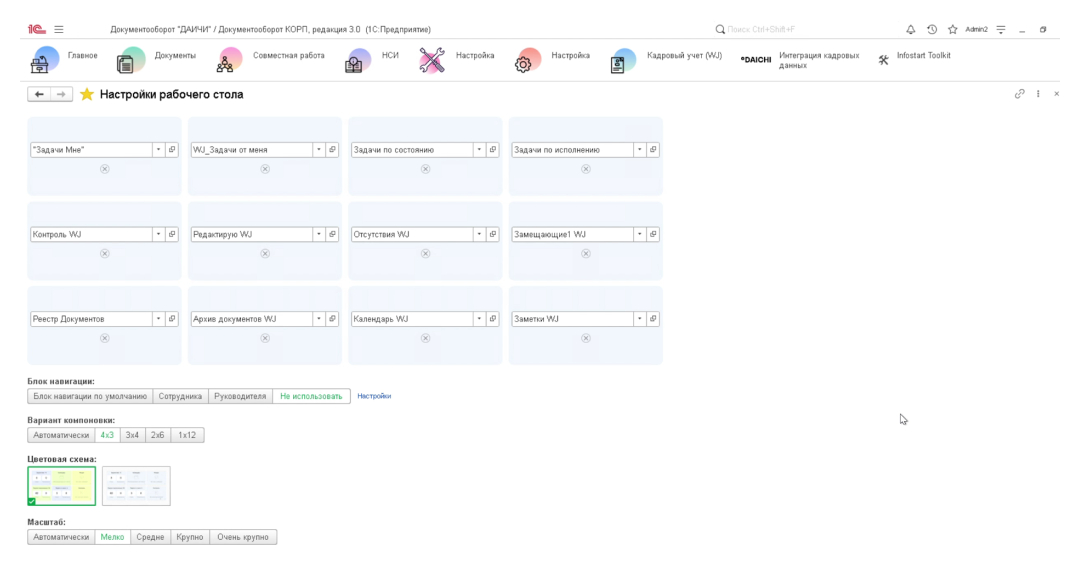Choose the second blue color scheme thumbnail
1080x573 pixels.
[136, 486]
